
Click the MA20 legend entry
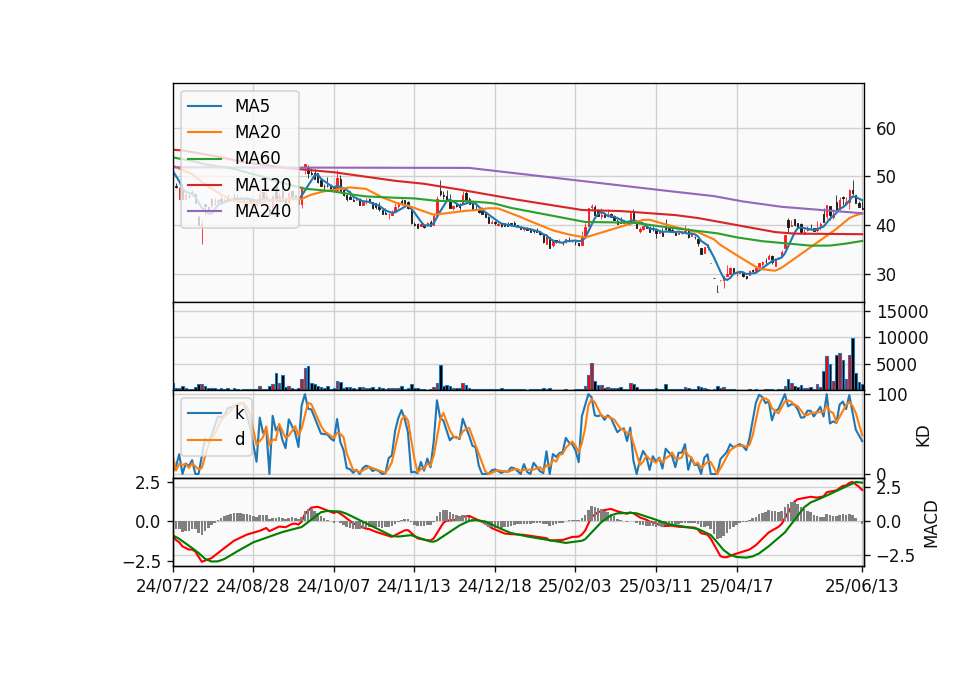(x=234, y=132)
